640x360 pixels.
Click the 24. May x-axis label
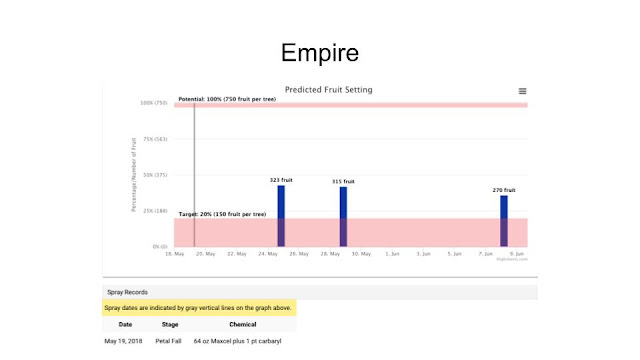click(x=268, y=254)
